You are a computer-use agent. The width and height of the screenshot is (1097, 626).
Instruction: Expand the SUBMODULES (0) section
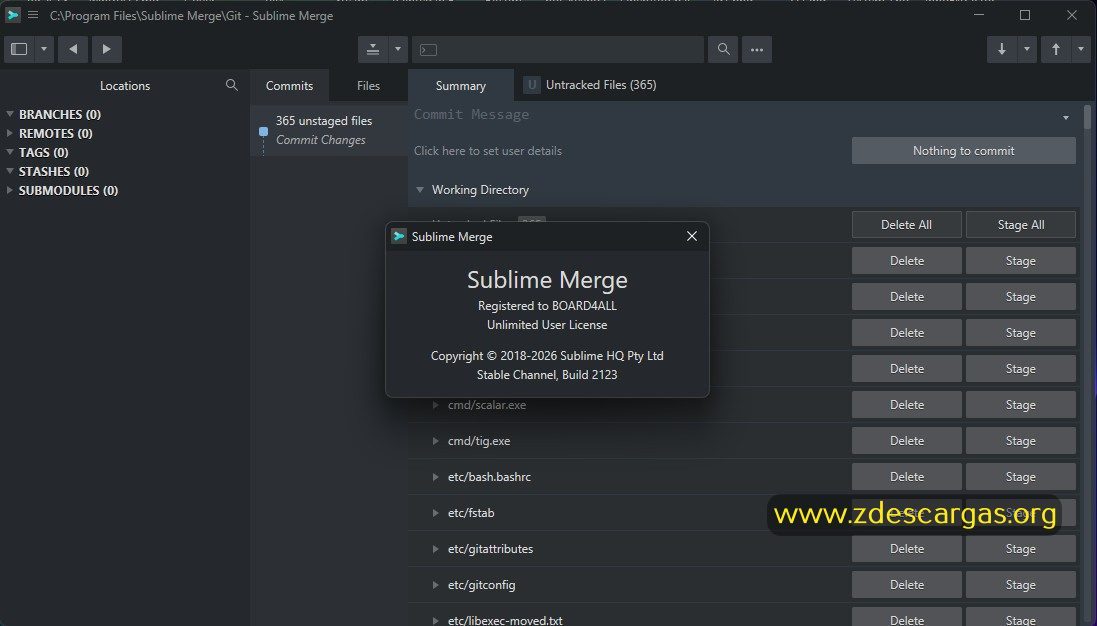pyautogui.click(x=10, y=190)
